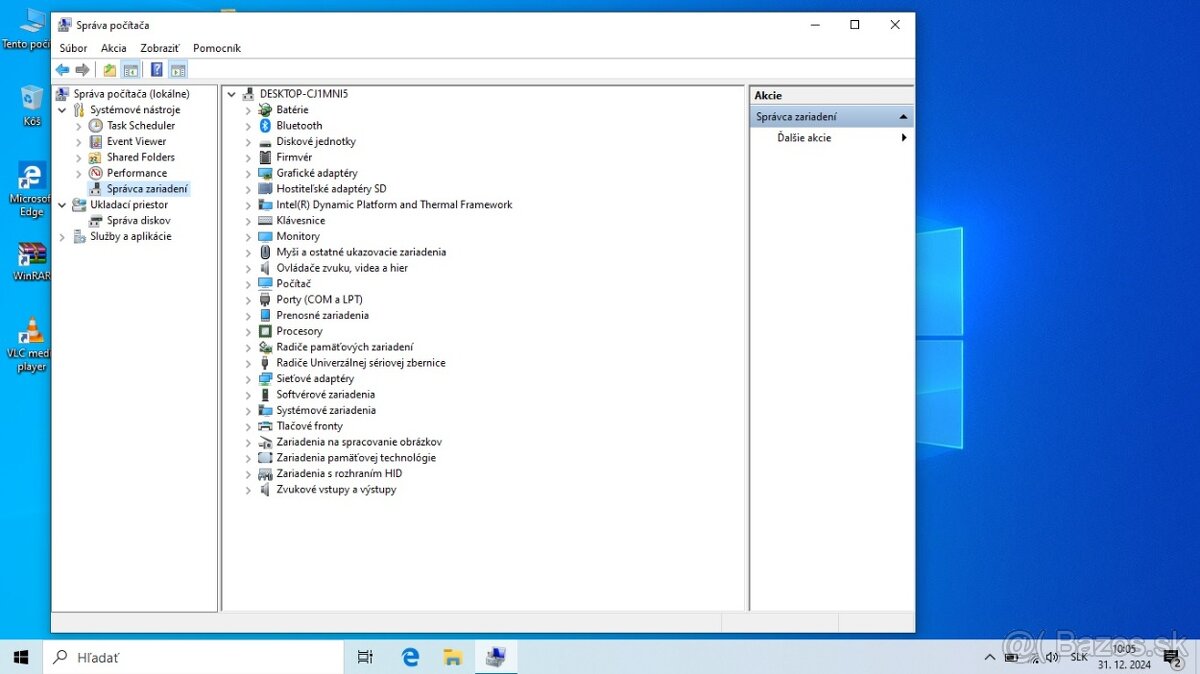This screenshot has width=1200, height=674.
Task: Open Help via the blue question mark icon
Action: 156,69
